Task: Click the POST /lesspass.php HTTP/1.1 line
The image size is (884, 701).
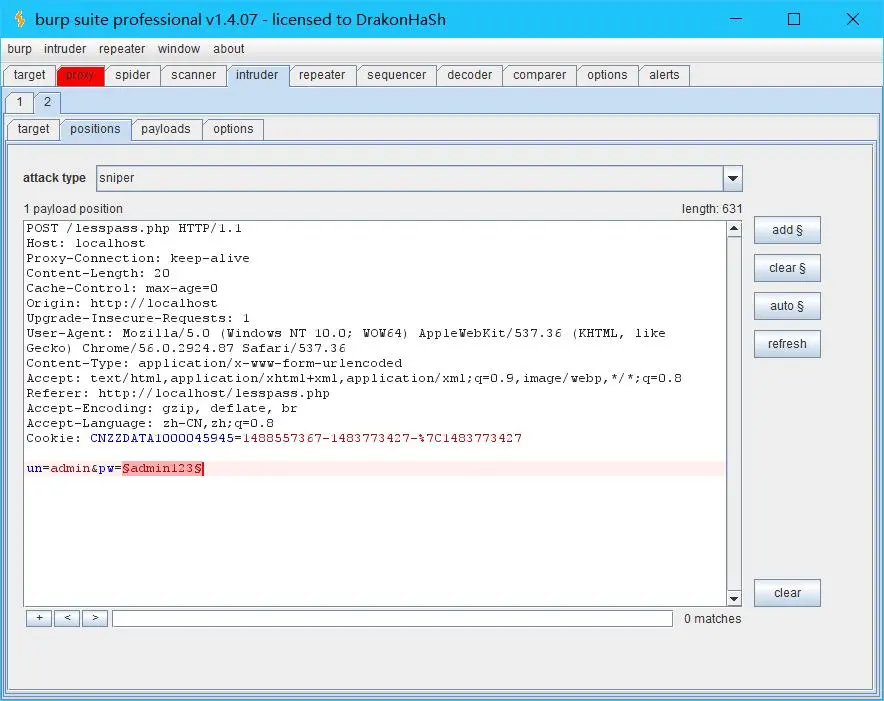Action: point(134,228)
